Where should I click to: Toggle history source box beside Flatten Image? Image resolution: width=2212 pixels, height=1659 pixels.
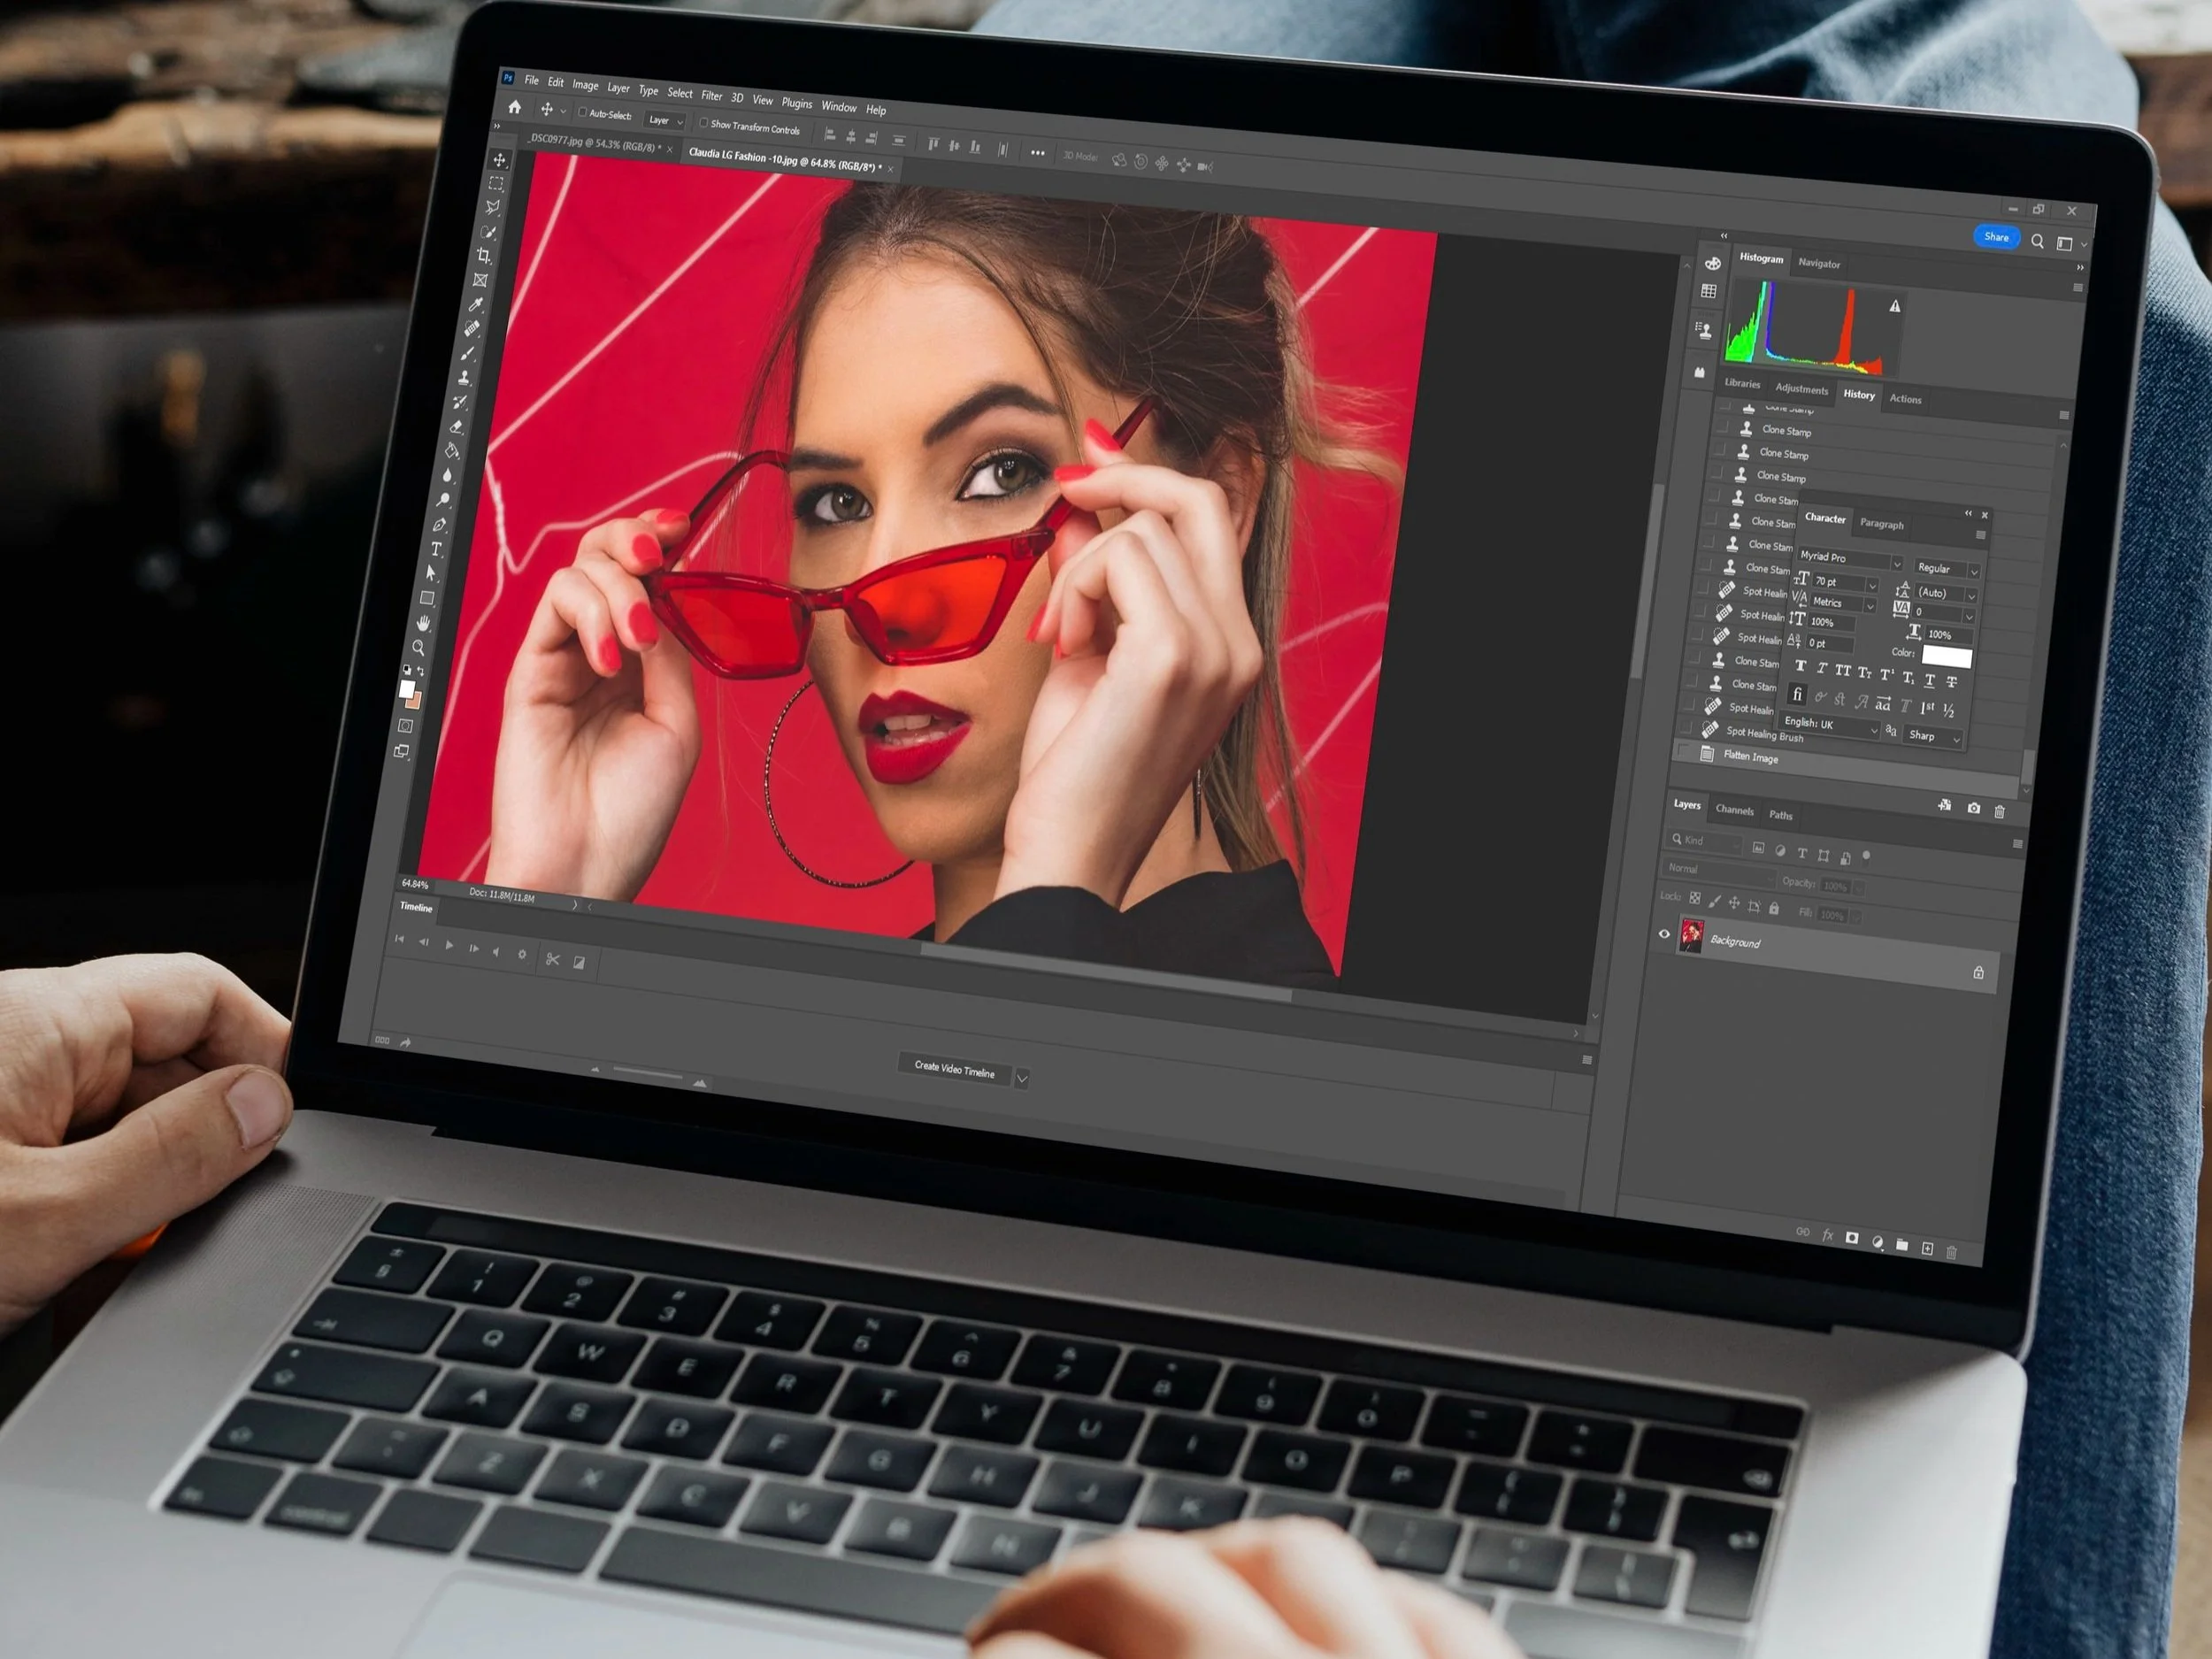1682,751
